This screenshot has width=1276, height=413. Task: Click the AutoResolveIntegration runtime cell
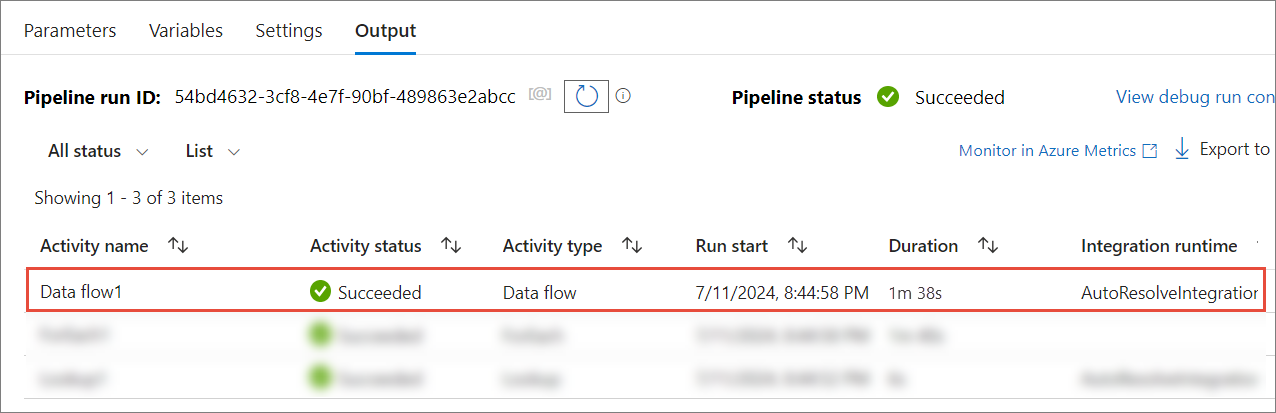pyautogui.click(x=1169, y=293)
